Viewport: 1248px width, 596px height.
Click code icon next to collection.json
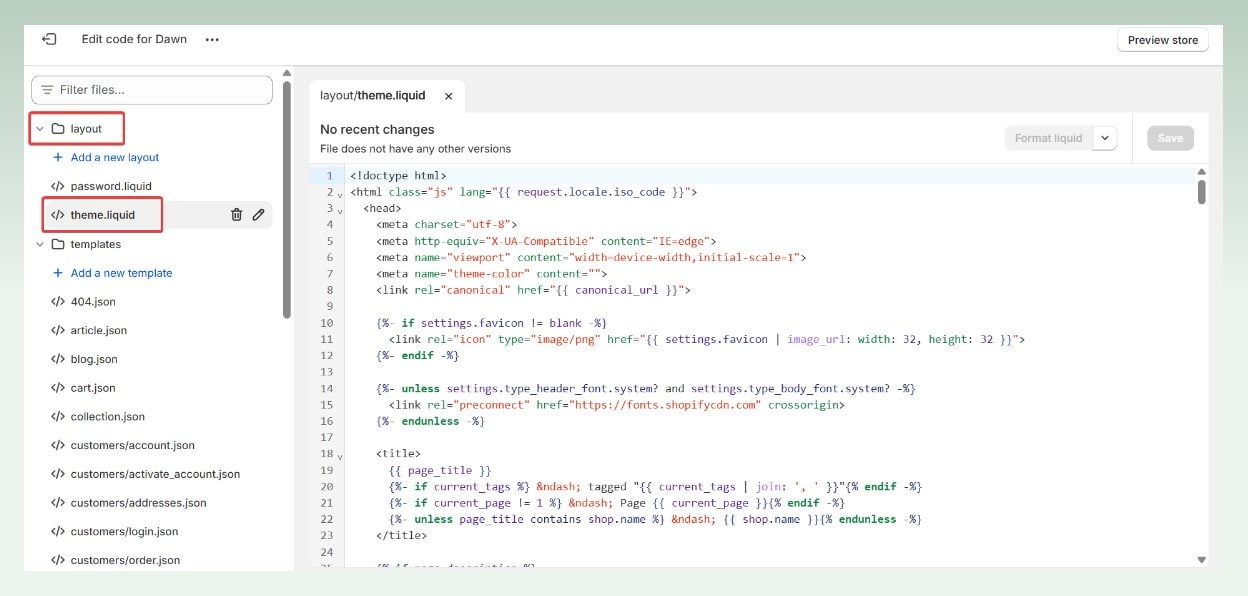pyautogui.click(x=58, y=417)
